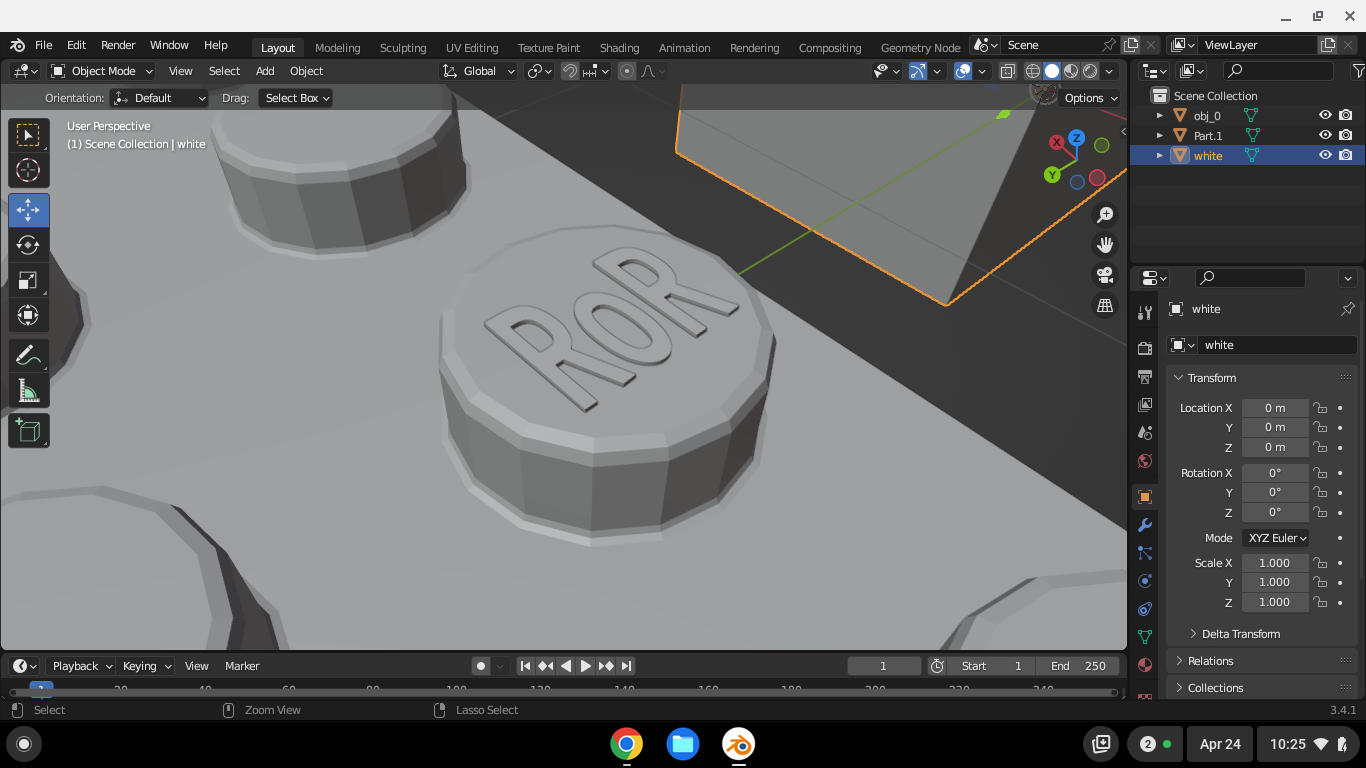Switch to the Sculpting workspace tab
Viewport: 1366px width, 768px height.
coord(403,48)
